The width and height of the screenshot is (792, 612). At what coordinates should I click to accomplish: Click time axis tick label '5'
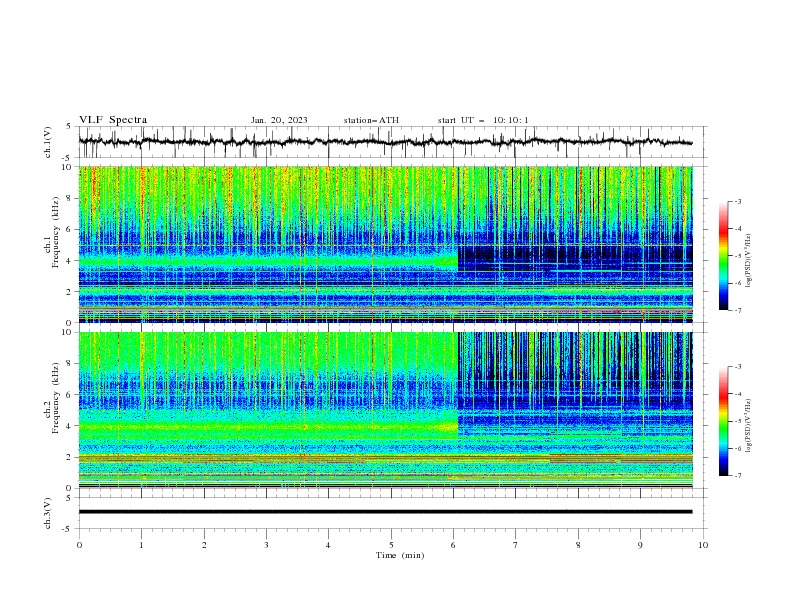(391, 545)
